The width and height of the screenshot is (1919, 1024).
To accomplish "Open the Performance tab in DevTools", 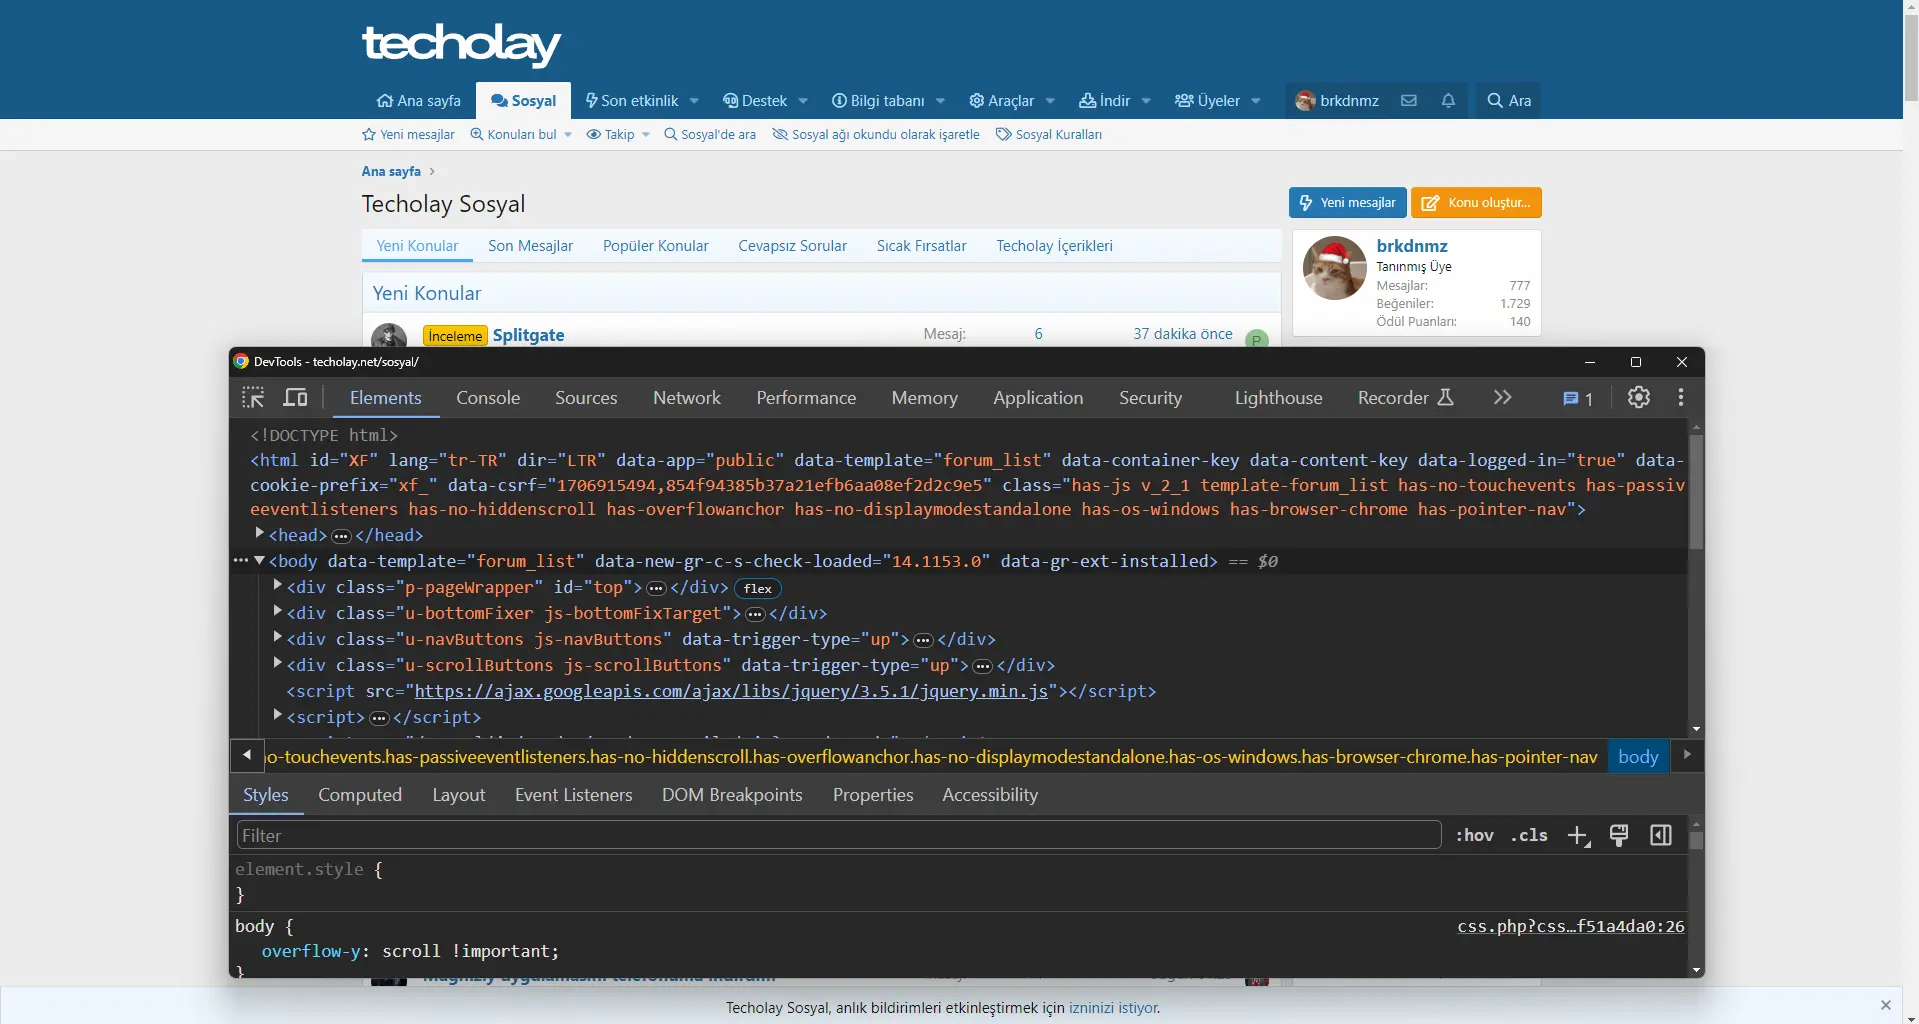I will pyautogui.click(x=806, y=398).
